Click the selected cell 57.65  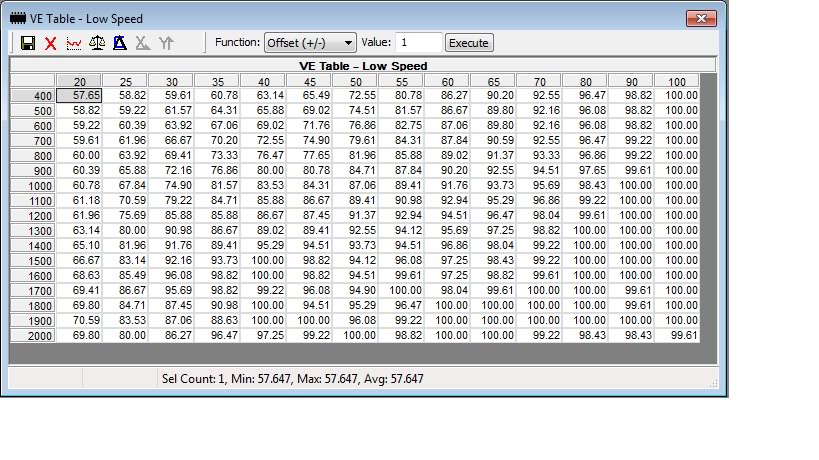pos(79,96)
